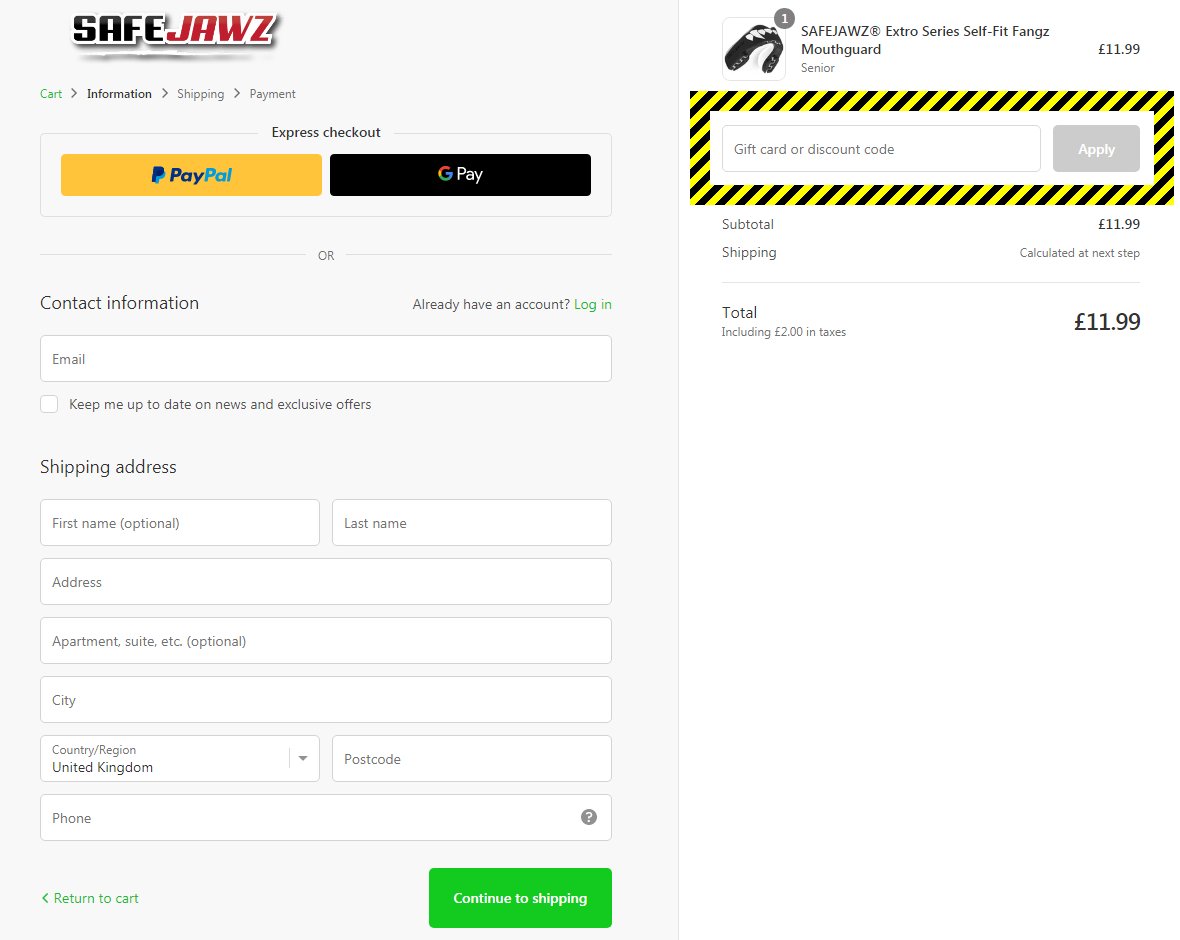
Task: Enable the news and exclusive offers checkbox
Action: (x=49, y=404)
